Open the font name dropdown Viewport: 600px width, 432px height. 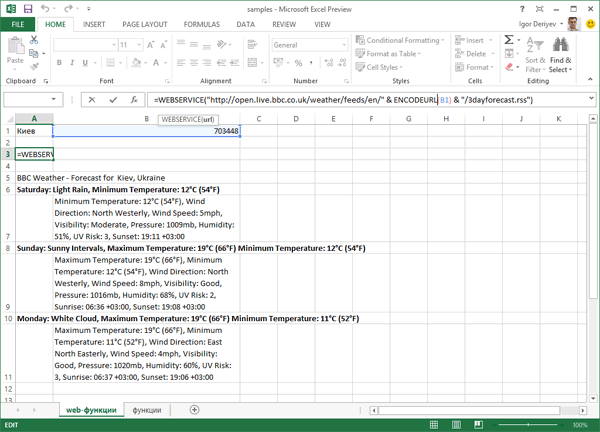point(114,45)
